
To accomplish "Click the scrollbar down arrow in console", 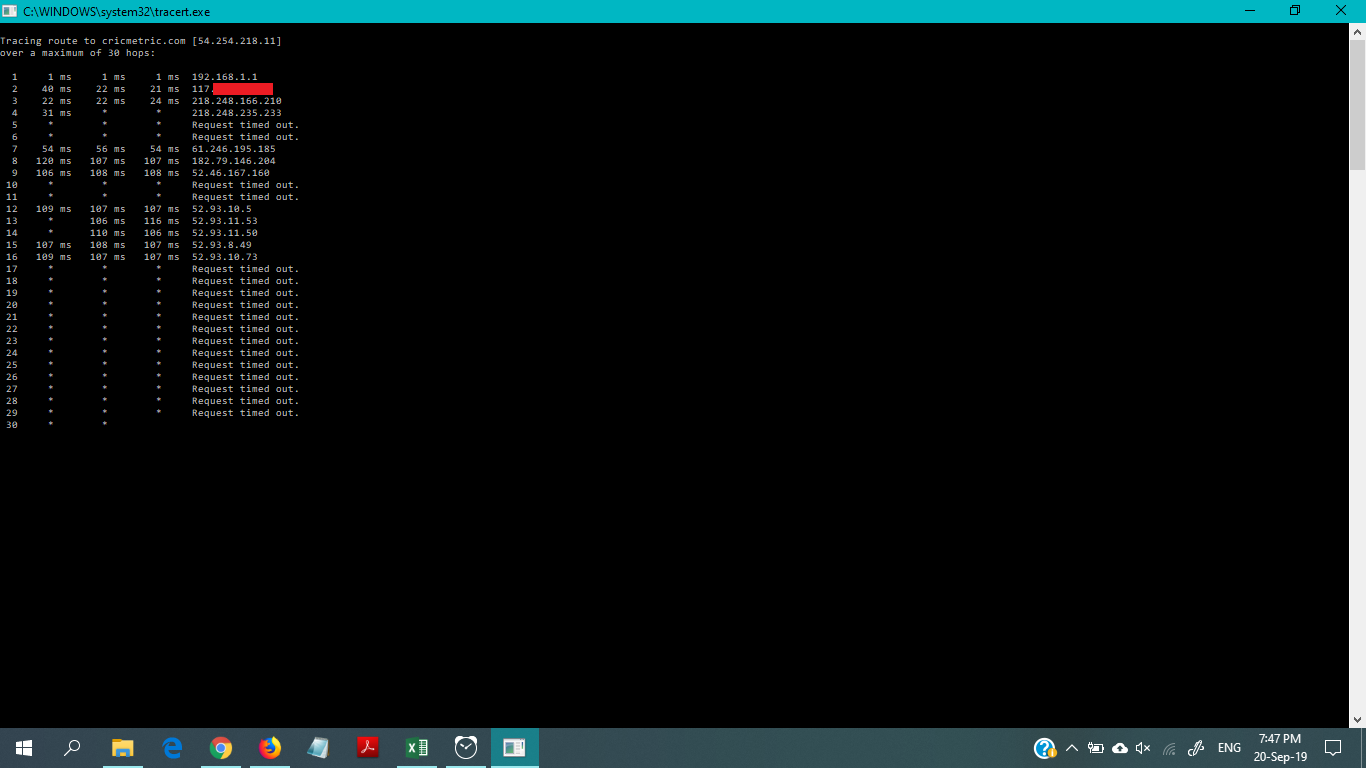I will (1357, 719).
